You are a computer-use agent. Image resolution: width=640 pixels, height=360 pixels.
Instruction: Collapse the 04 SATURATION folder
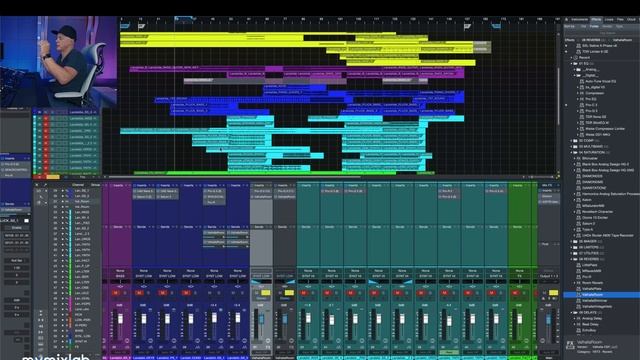571,152
